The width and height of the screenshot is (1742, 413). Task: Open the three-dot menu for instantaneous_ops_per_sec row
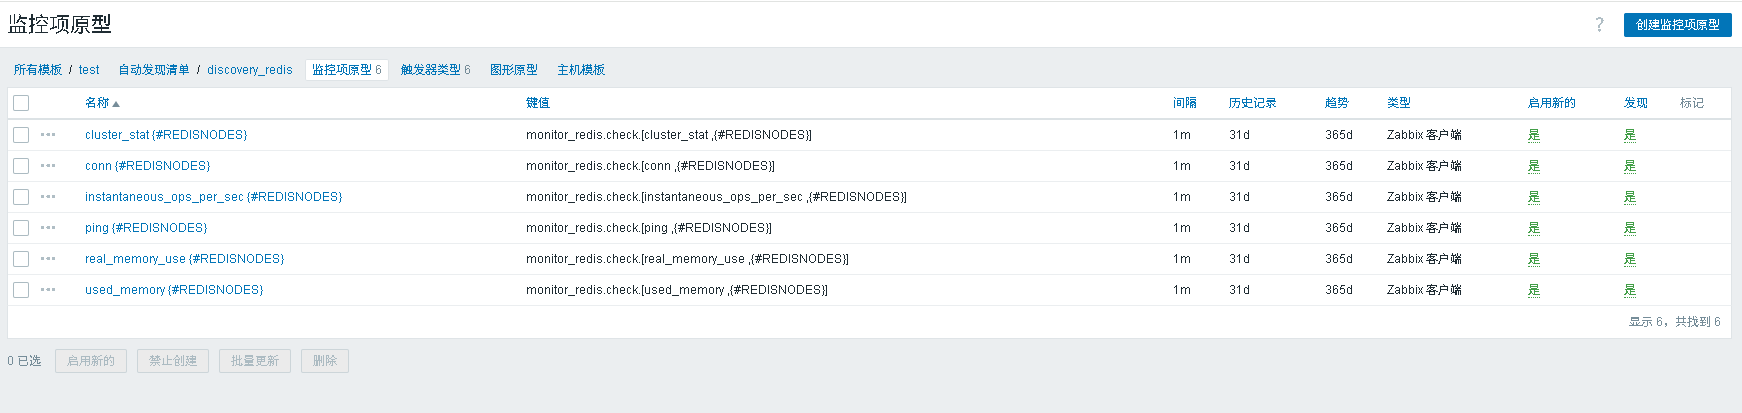tap(48, 197)
